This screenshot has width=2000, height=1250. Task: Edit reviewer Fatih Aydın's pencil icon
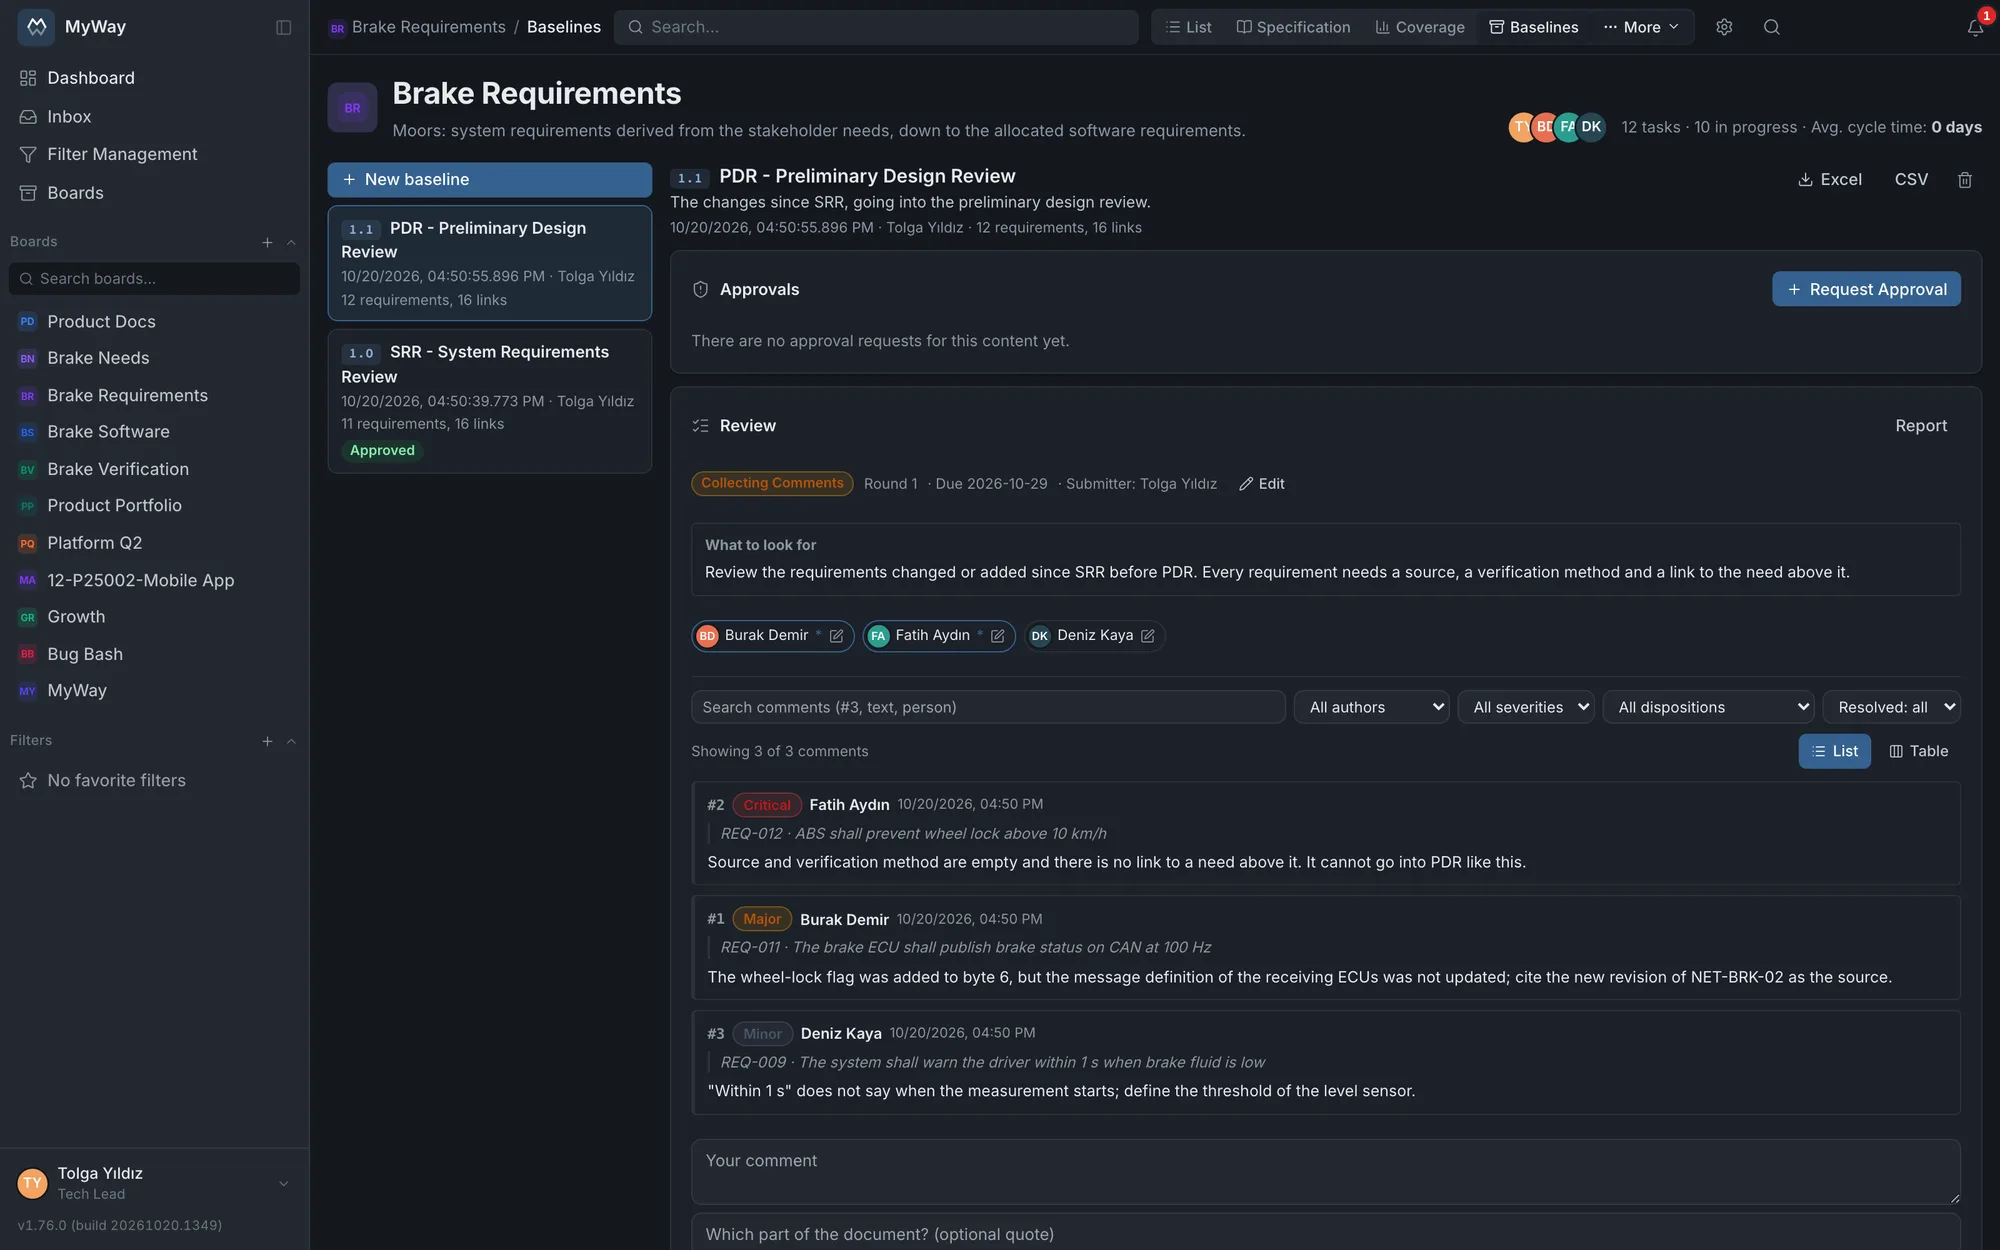[997, 636]
